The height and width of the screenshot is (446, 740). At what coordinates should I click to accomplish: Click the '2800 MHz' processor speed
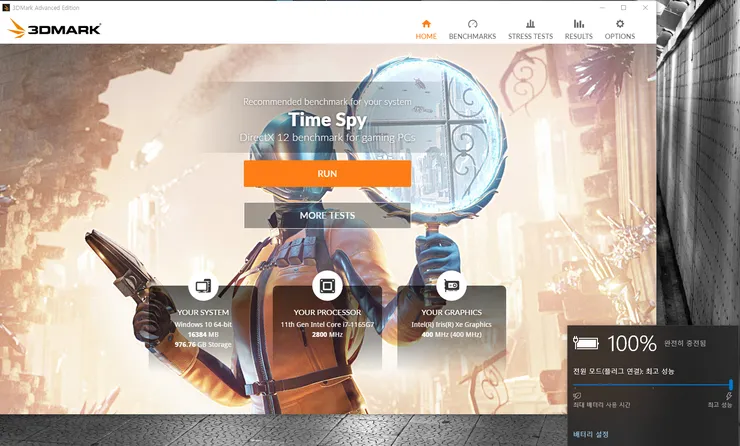[327, 335]
